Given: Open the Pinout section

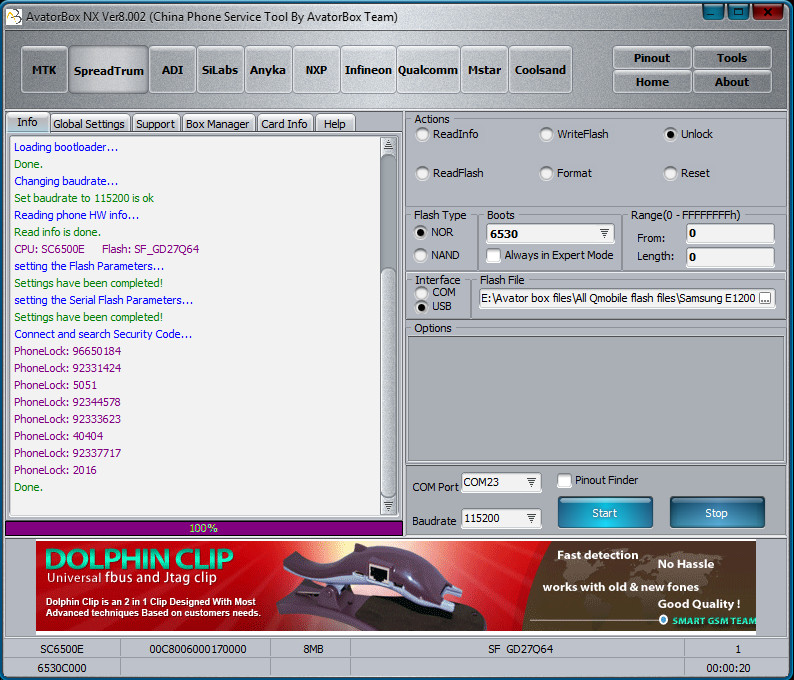Looking at the screenshot, I should click(x=652, y=58).
